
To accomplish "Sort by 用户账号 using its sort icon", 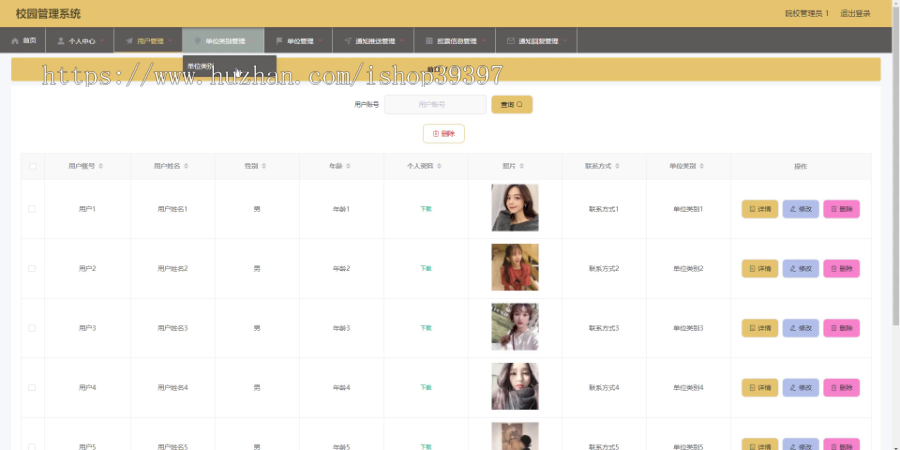I will tap(100, 166).
